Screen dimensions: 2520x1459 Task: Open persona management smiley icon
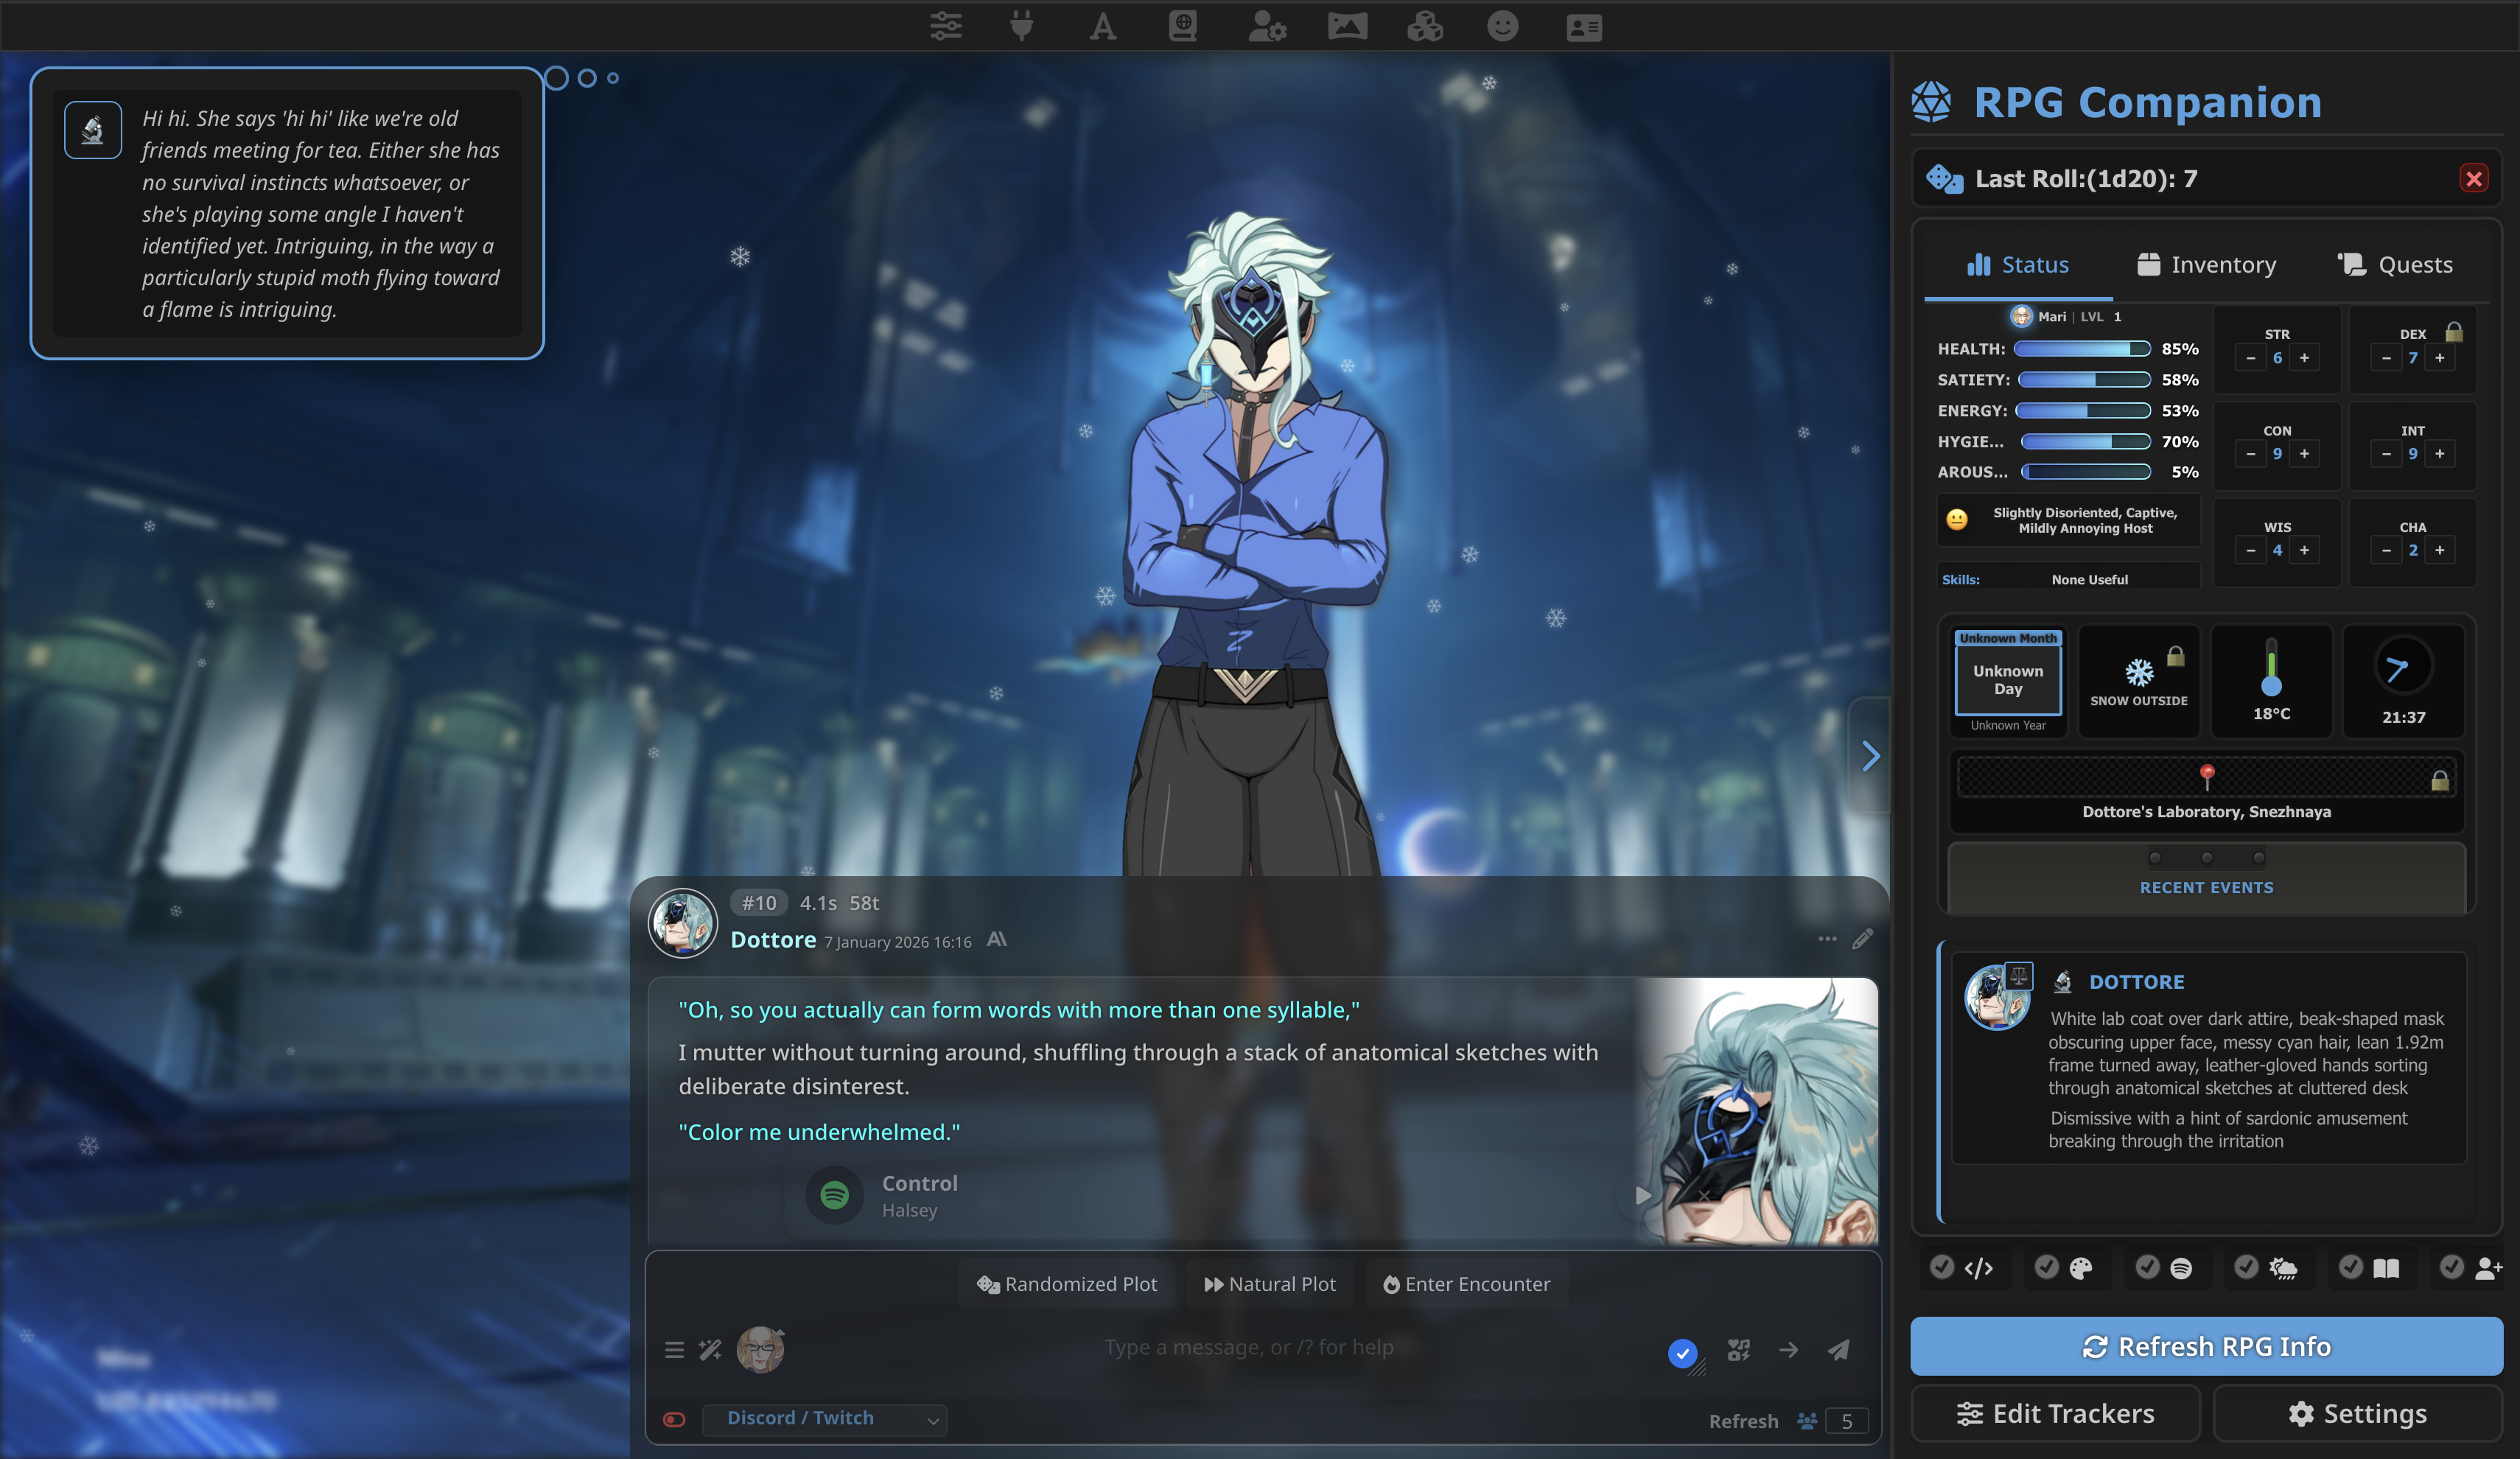[1502, 26]
